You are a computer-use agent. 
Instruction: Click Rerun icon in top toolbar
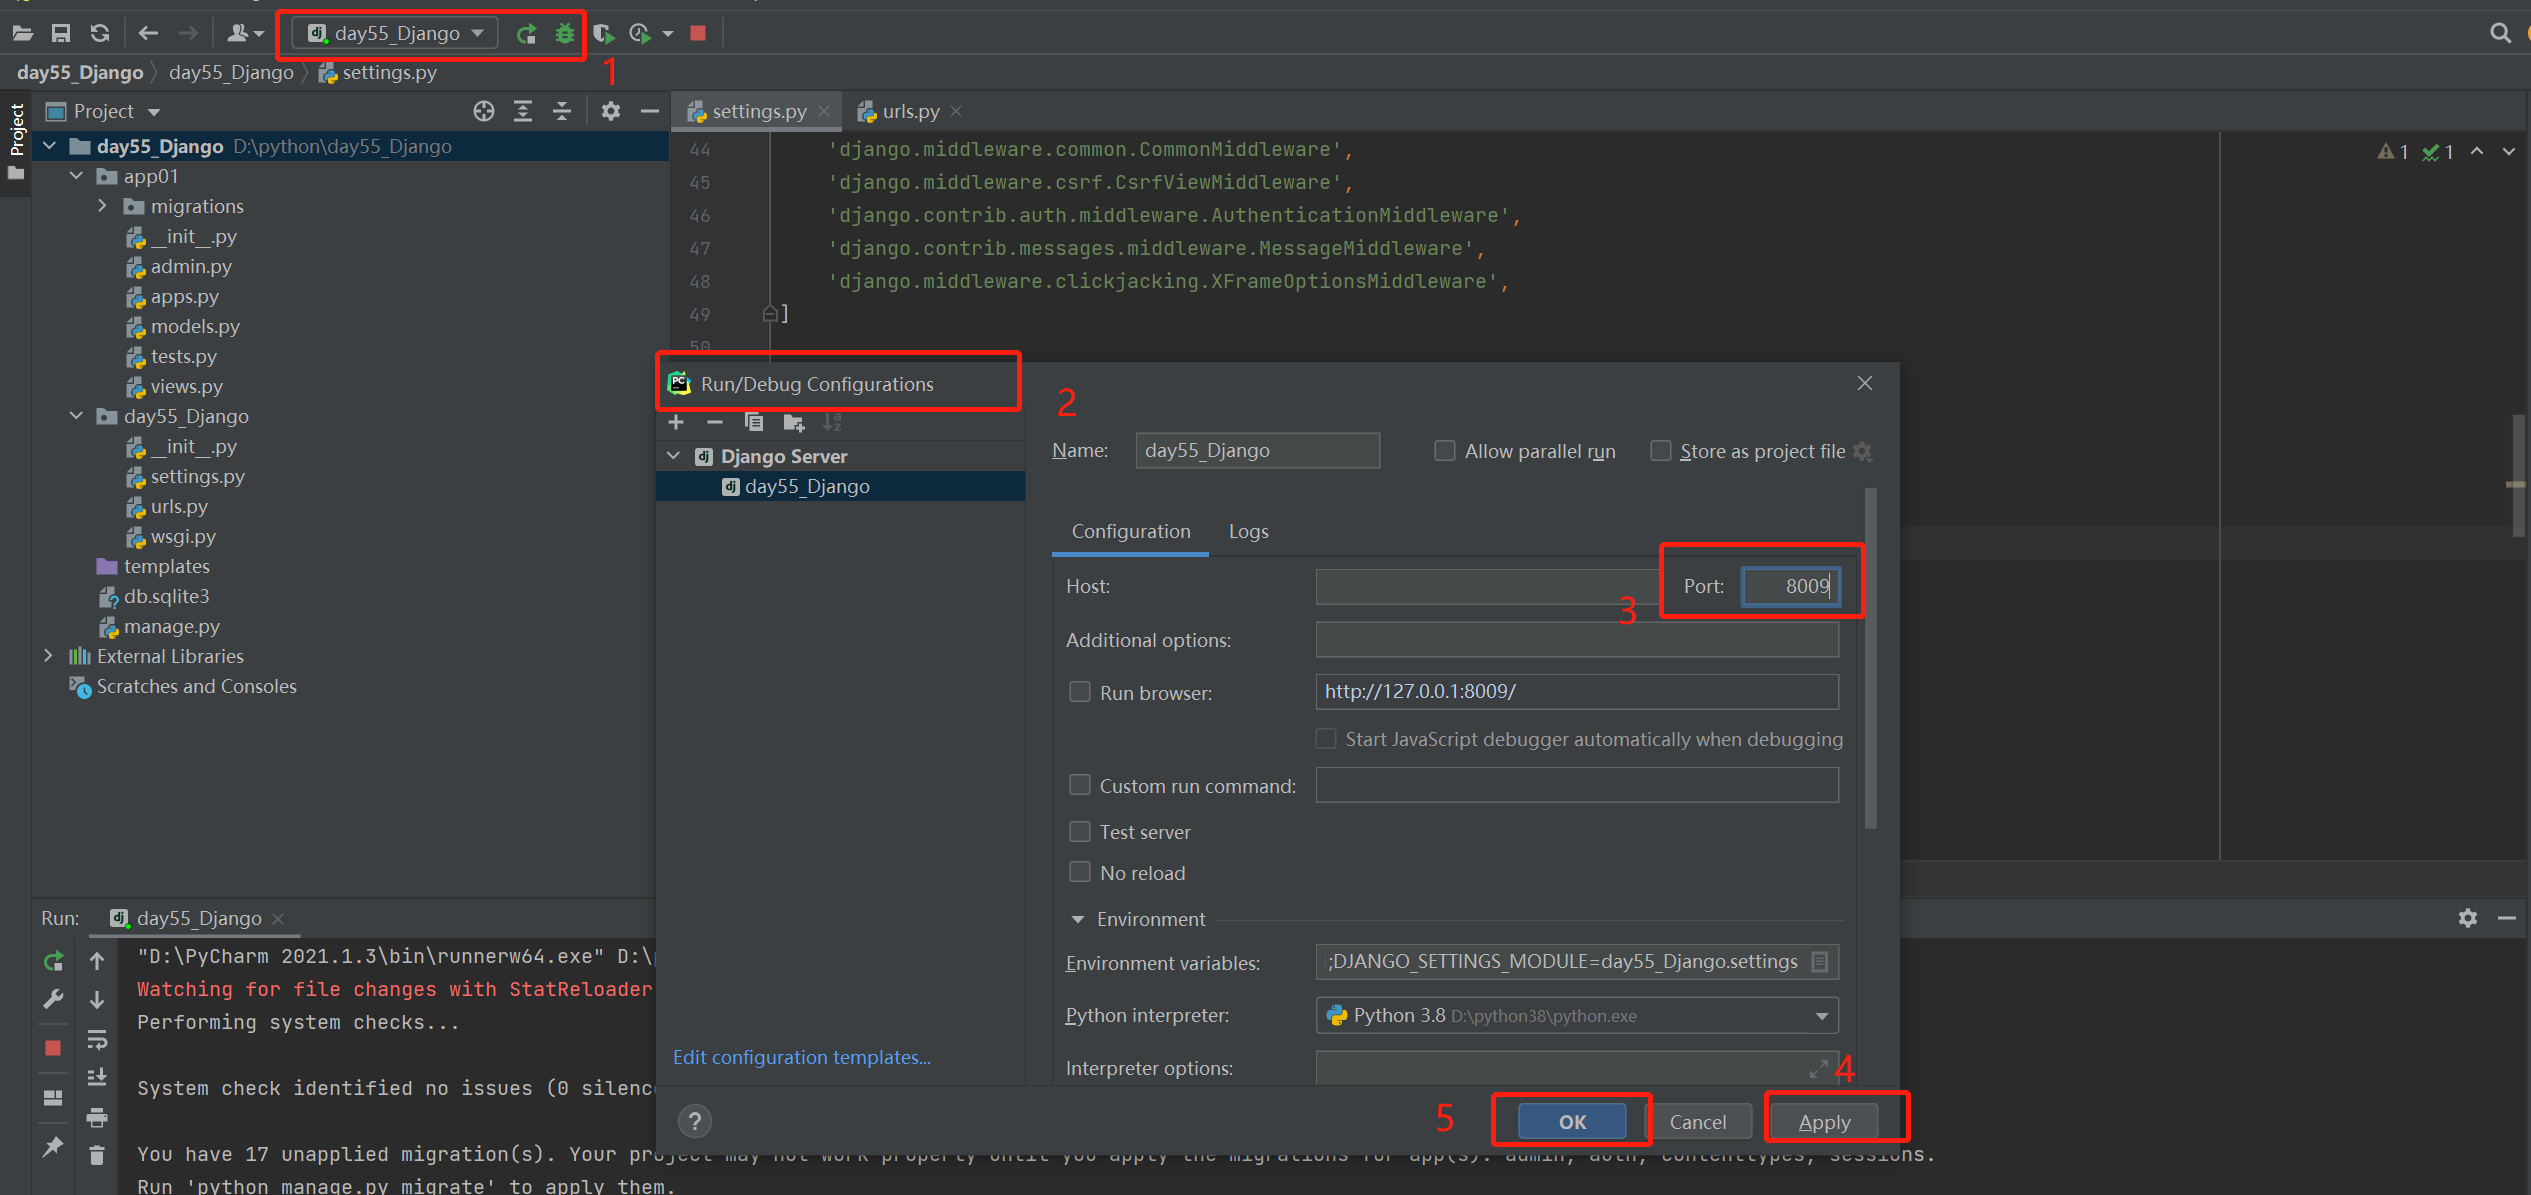[x=526, y=33]
